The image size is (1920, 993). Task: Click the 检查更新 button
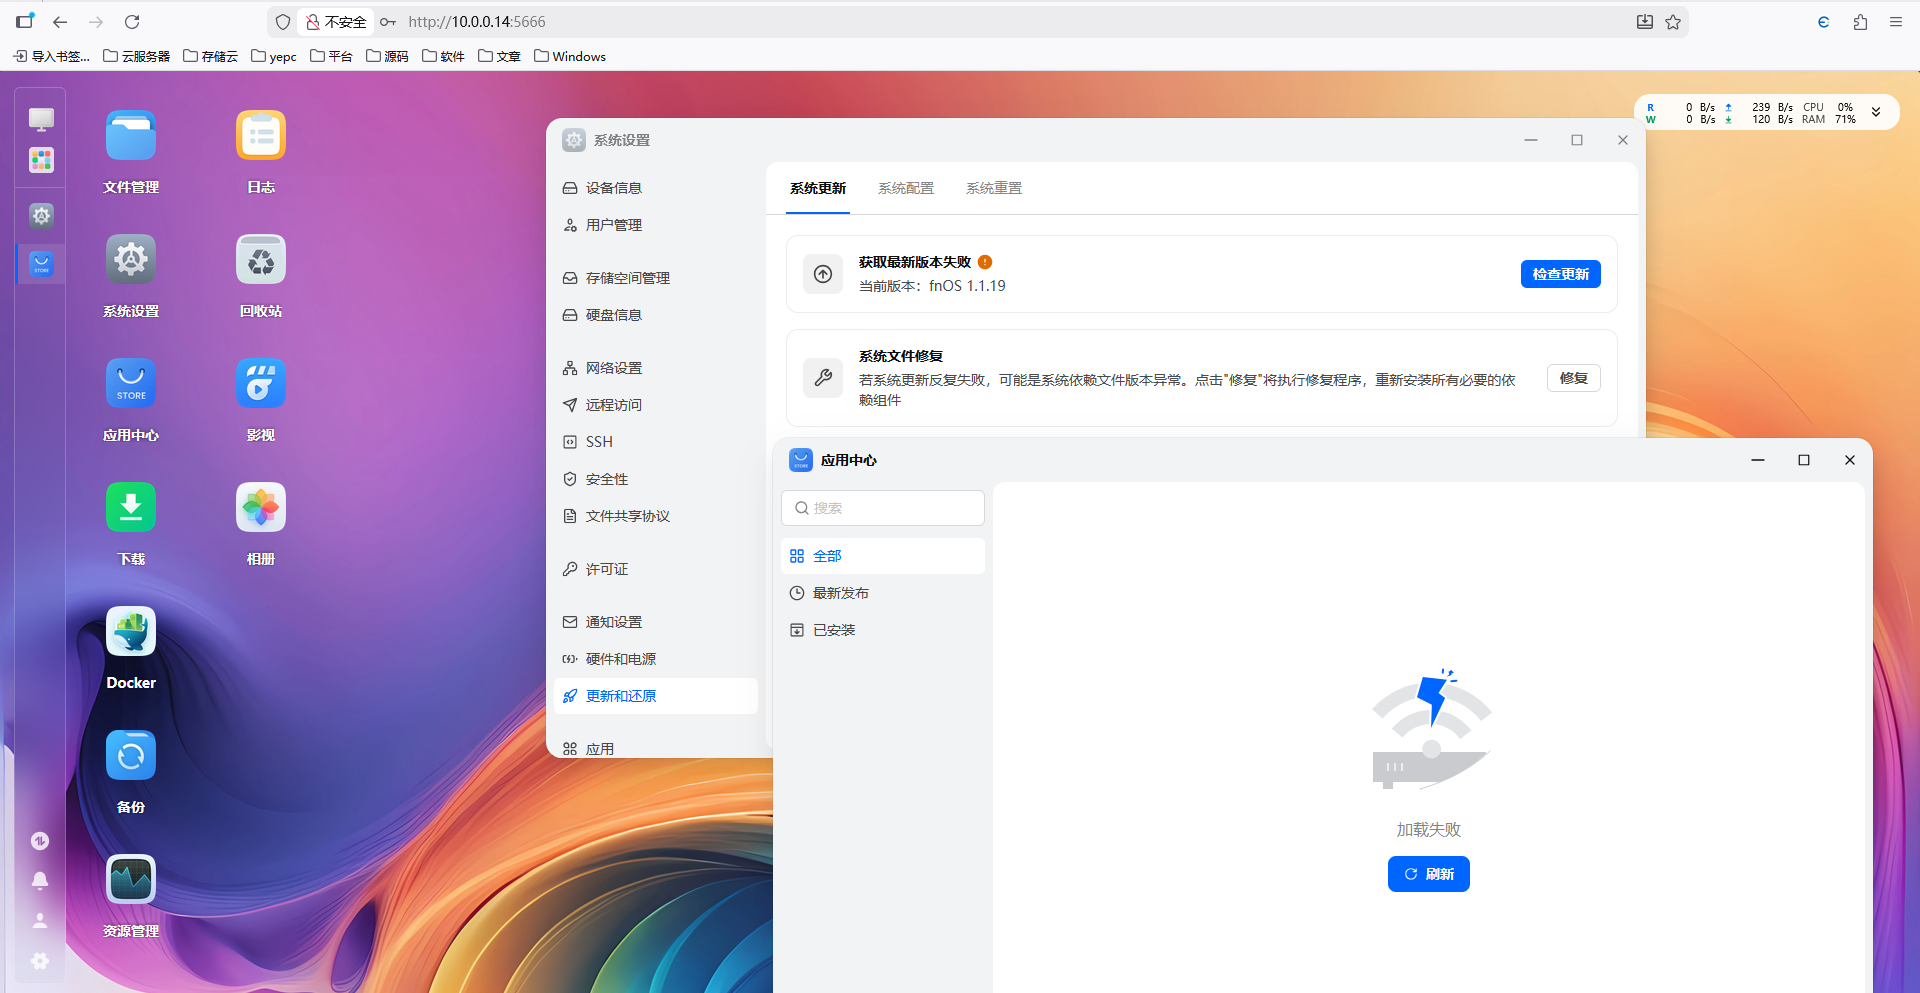point(1560,273)
